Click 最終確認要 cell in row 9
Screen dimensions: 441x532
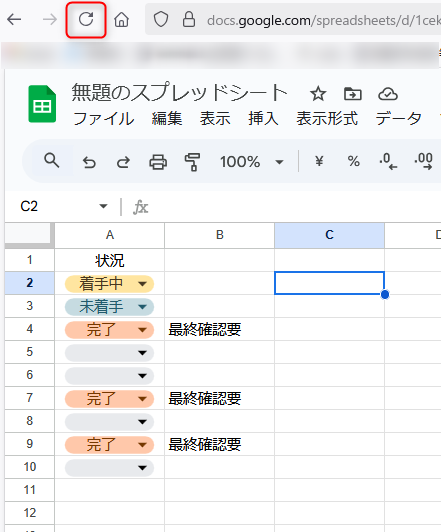click(219, 444)
